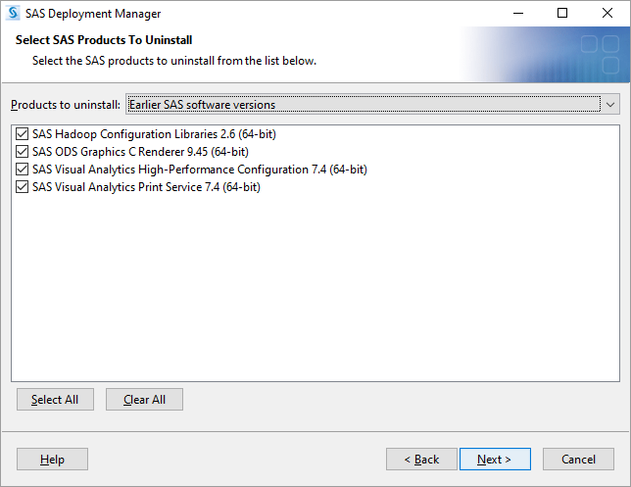Viewport: 631px width, 487px height.
Task: Click the SAS Visual Analytics Print Service label
Action: [x=146, y=187]
